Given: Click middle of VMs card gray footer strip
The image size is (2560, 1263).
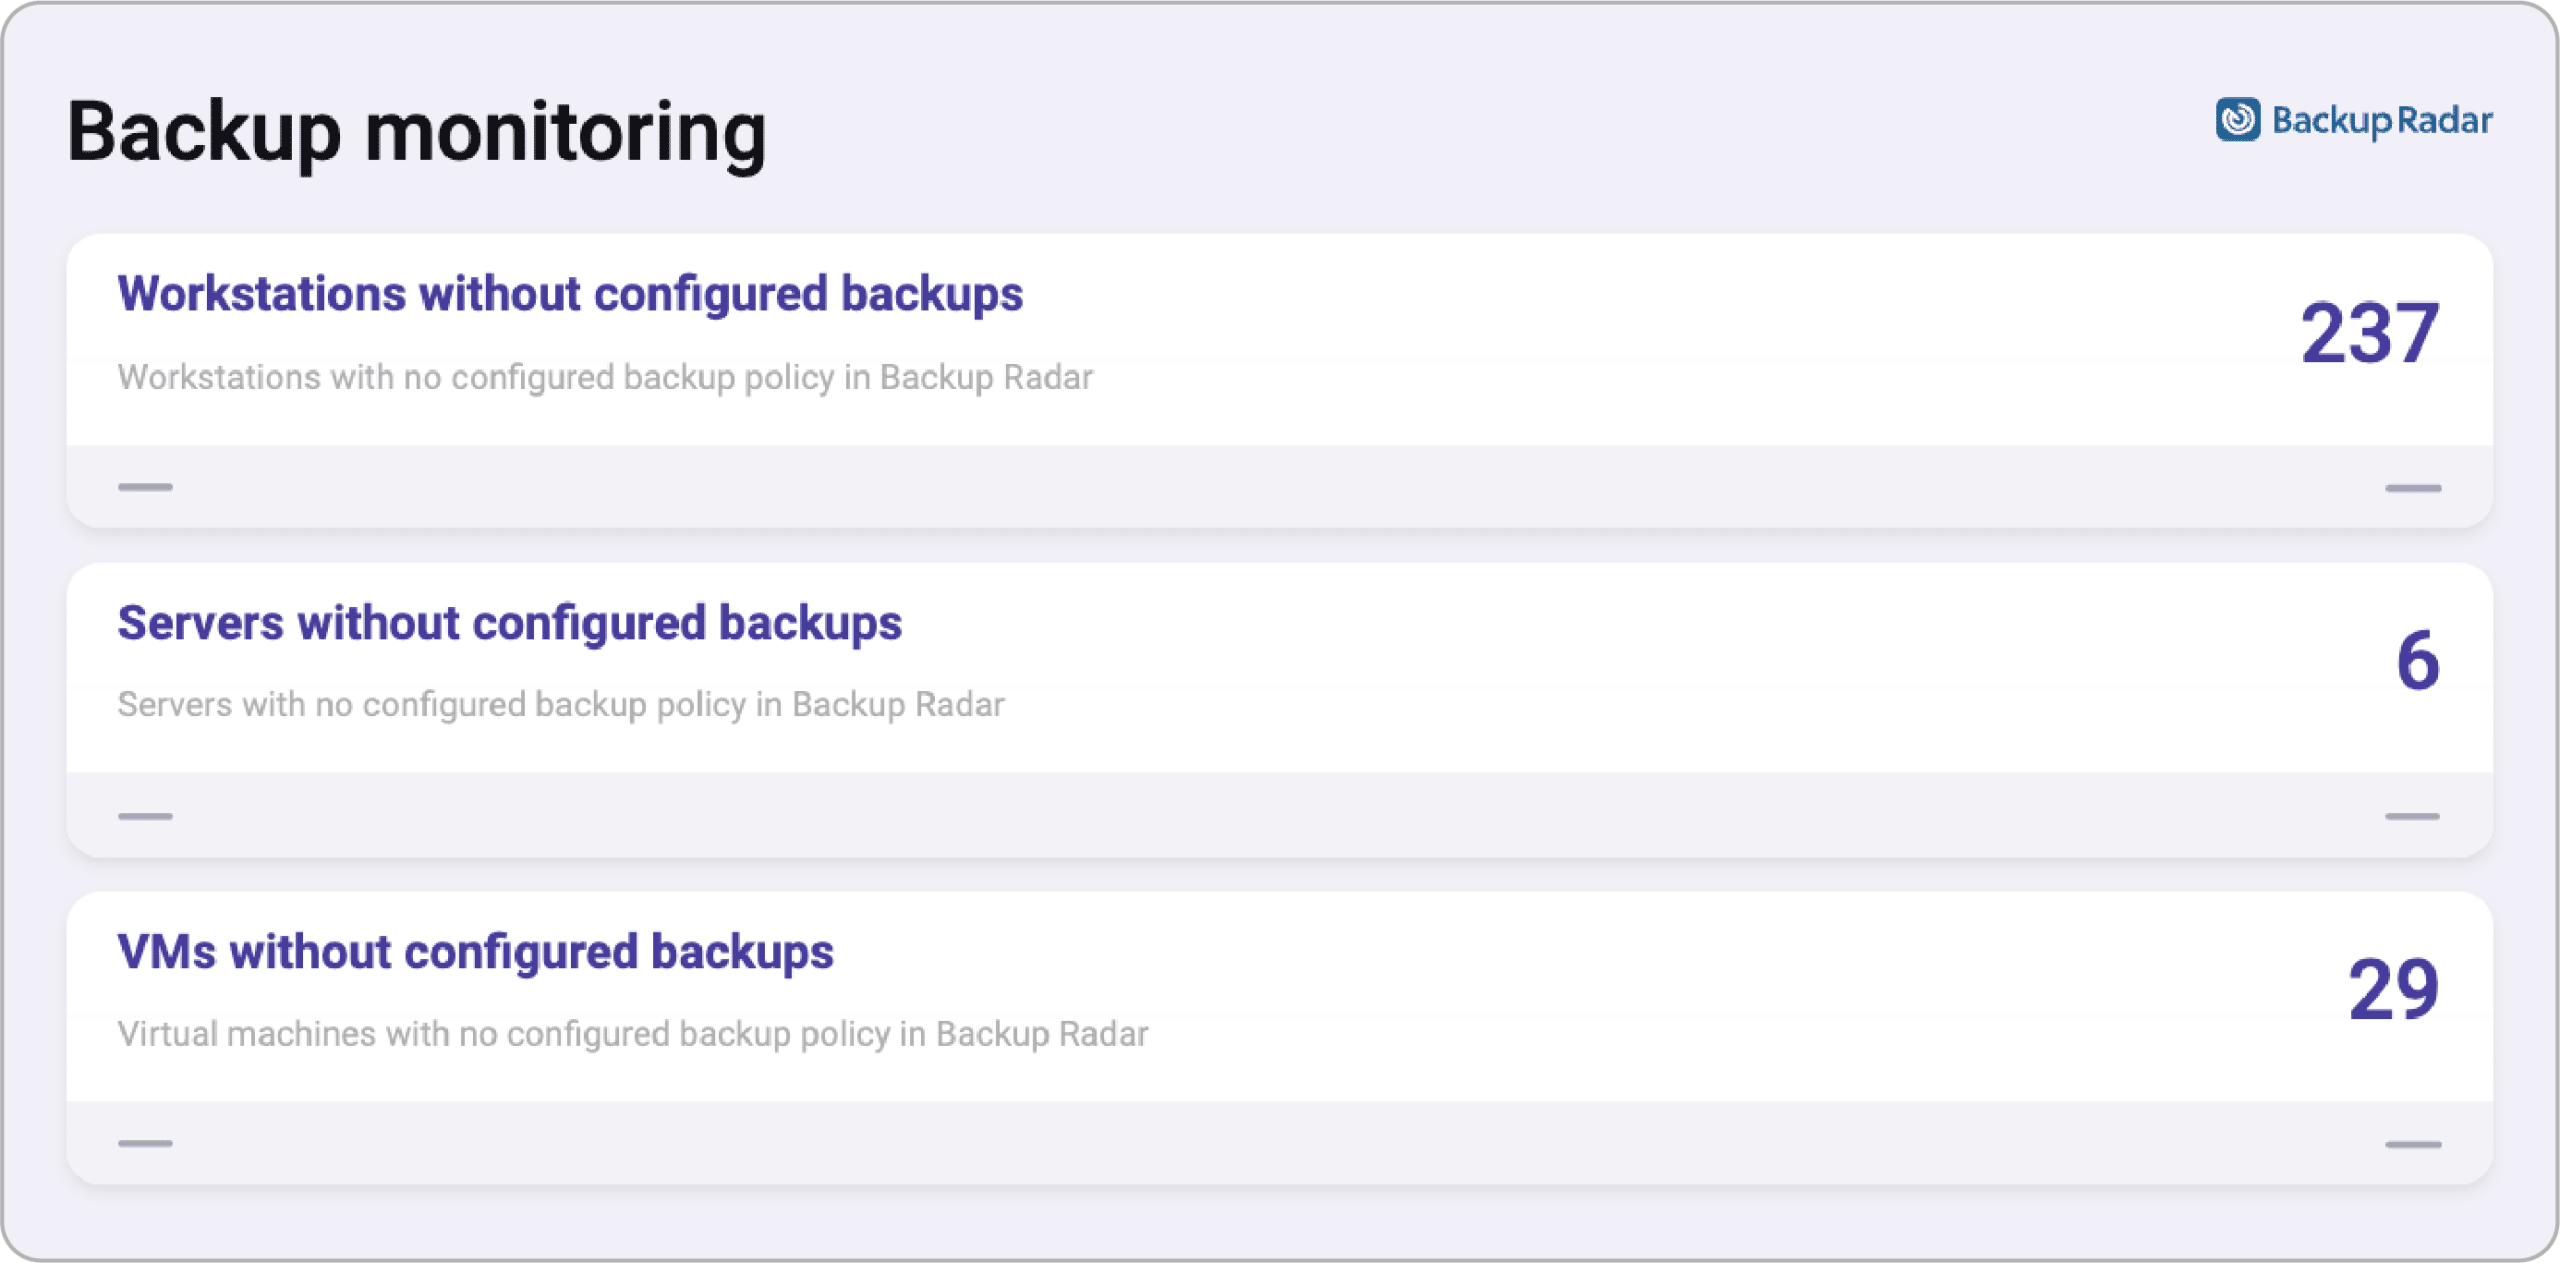Looking at the screenshot, I should (1279, 1143).
